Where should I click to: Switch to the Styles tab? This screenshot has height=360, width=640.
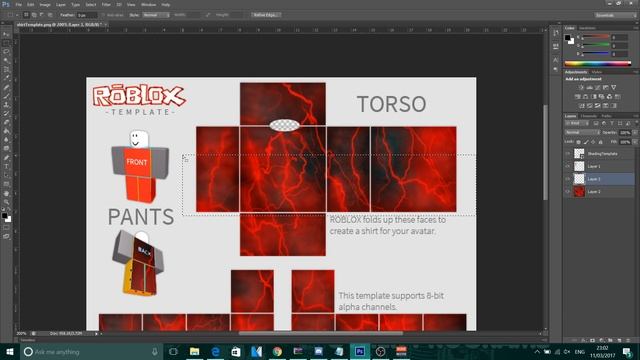tap(597, 72)
